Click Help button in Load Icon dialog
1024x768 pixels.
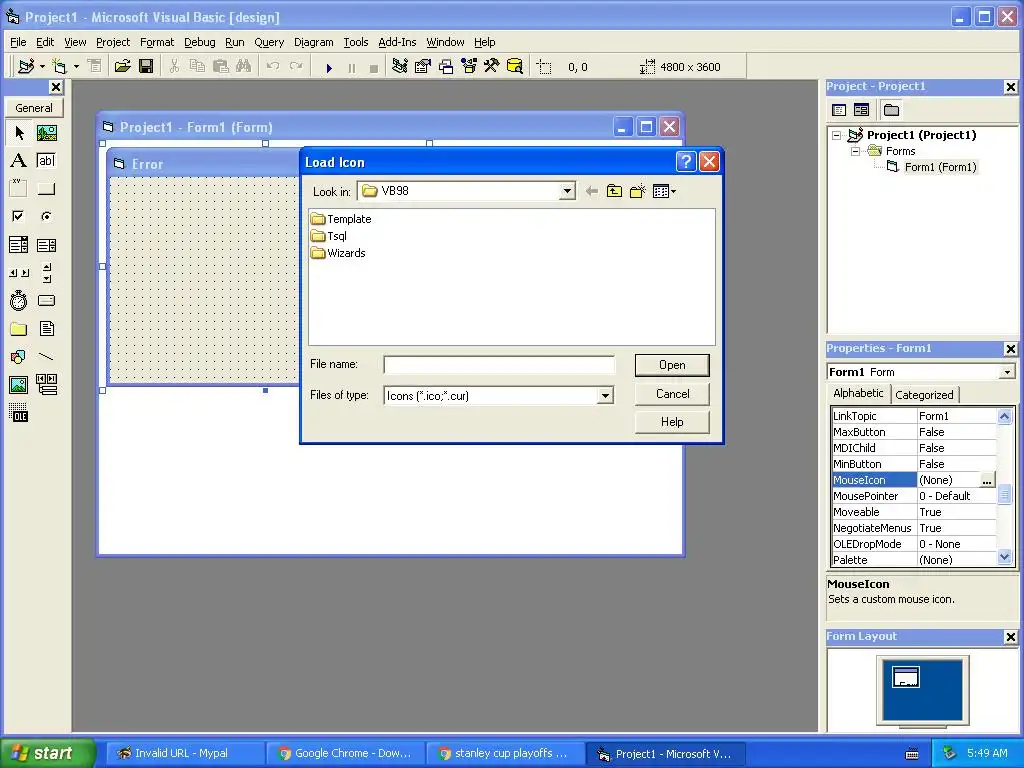(672, 422)
